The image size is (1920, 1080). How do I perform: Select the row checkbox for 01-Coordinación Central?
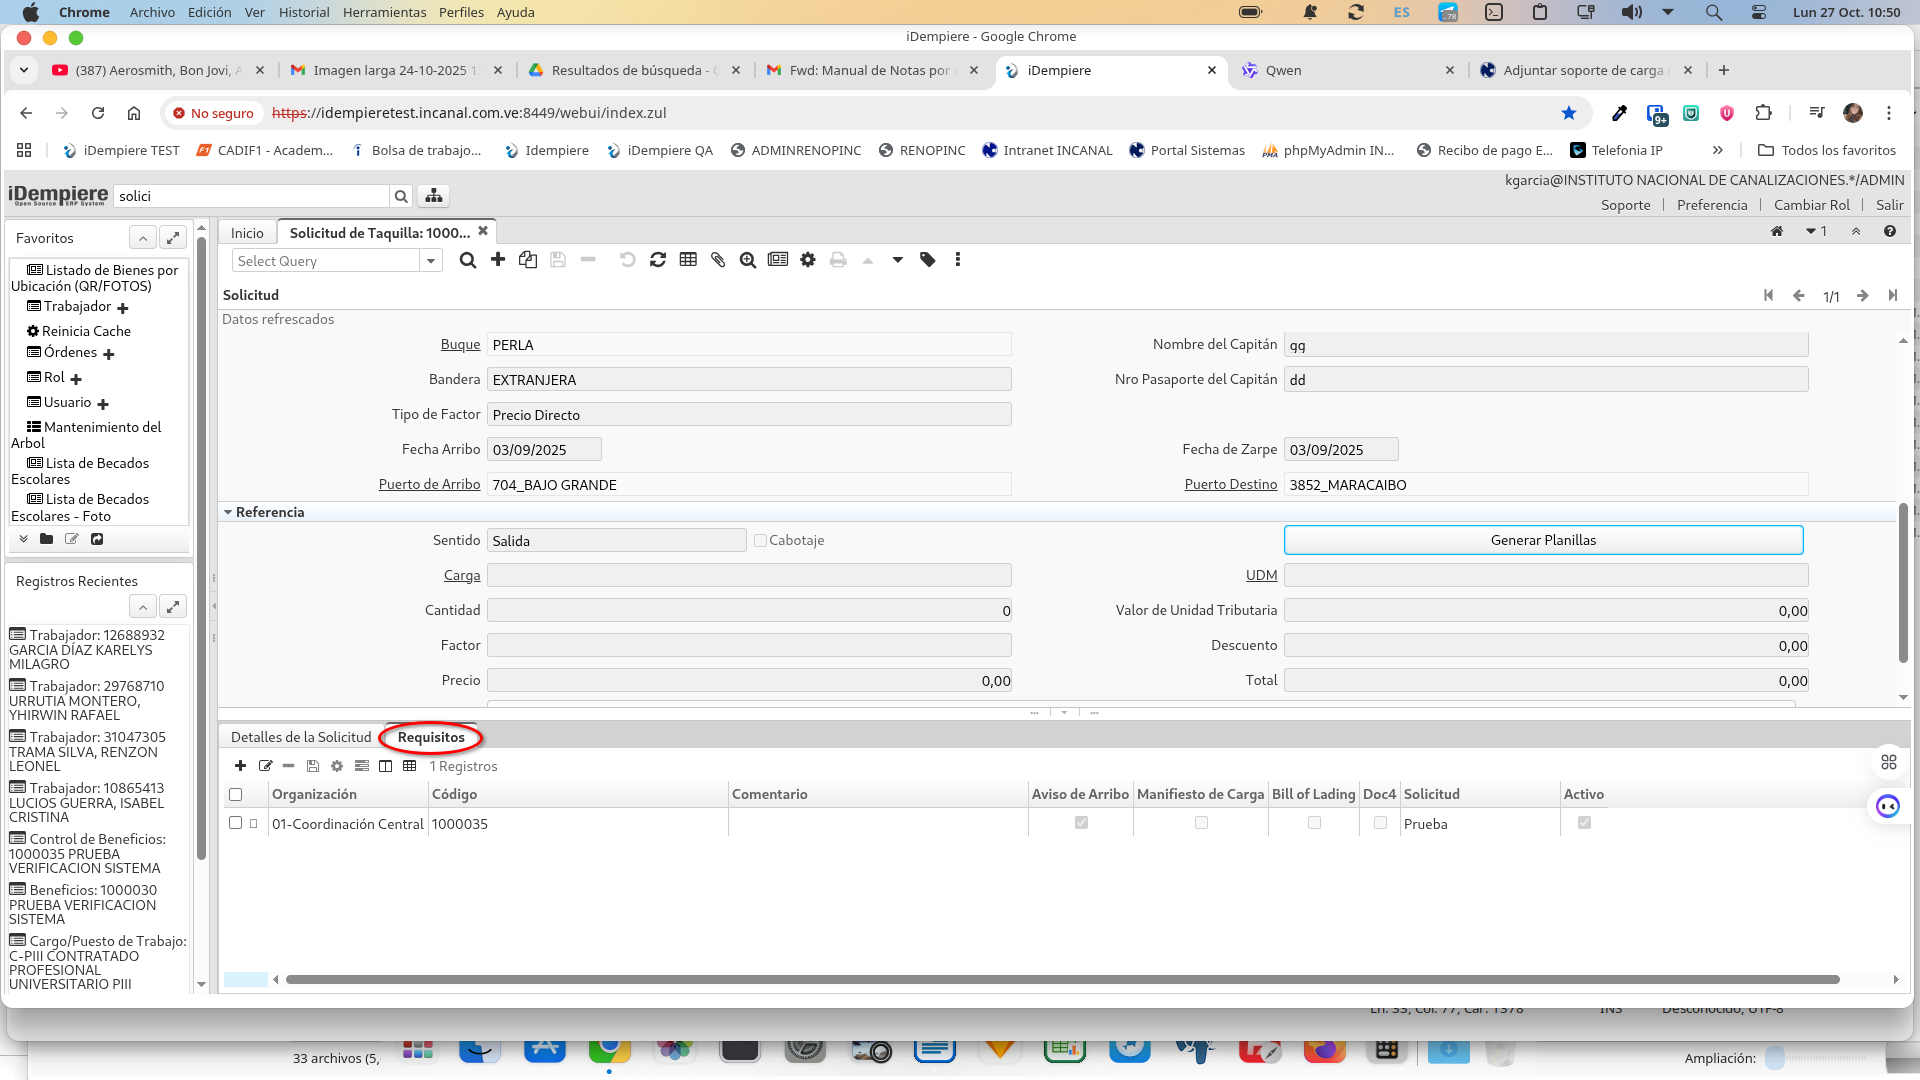tap(236, 823)
